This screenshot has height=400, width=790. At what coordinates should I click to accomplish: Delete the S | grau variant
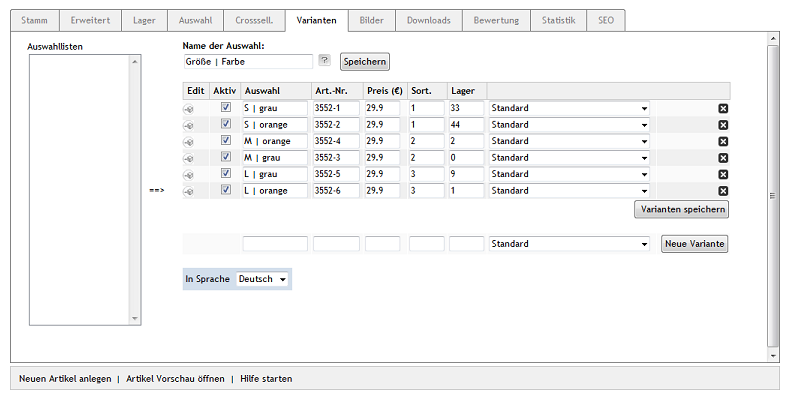(723, 108)
